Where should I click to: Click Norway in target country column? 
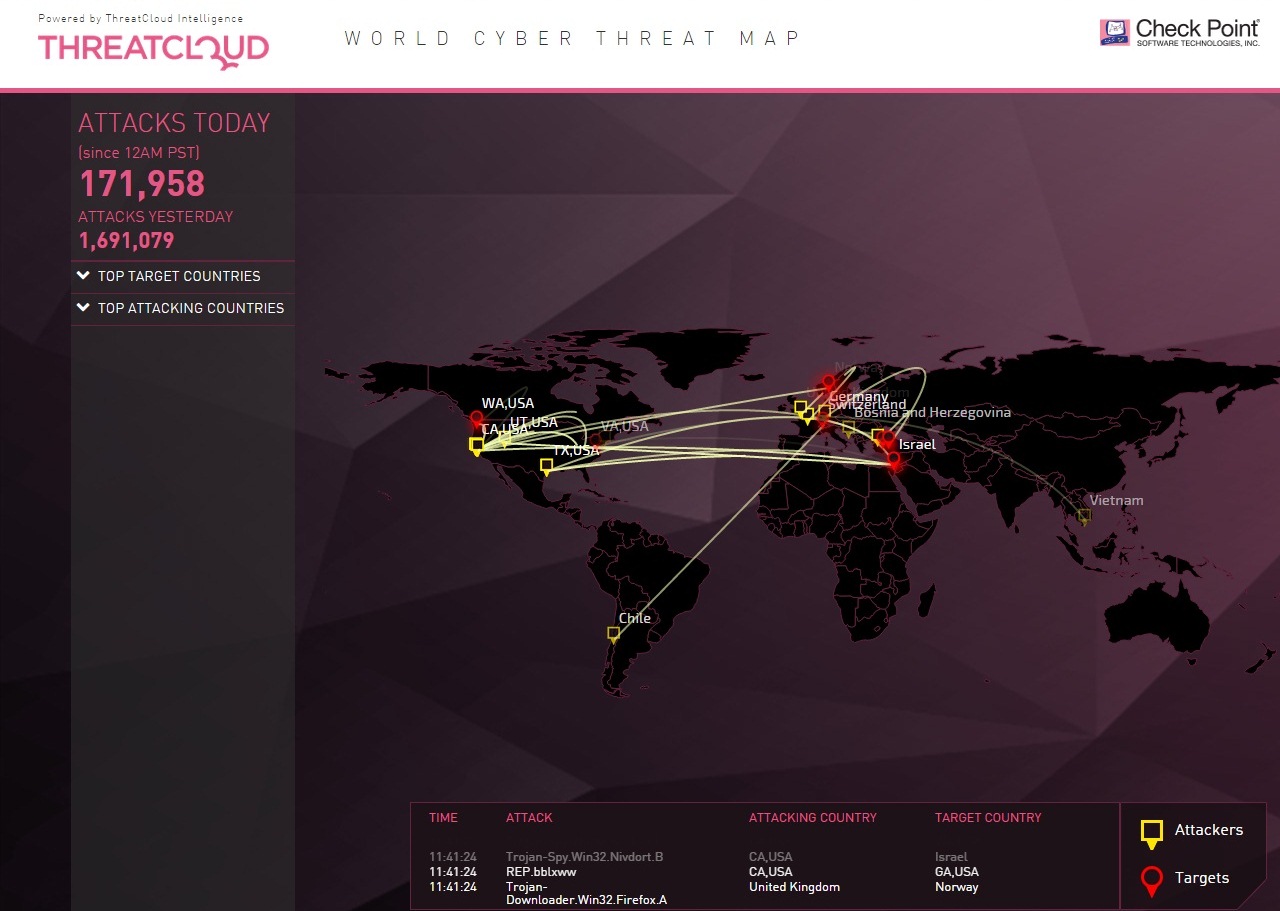pyautogui.click(x=957, y=887)
